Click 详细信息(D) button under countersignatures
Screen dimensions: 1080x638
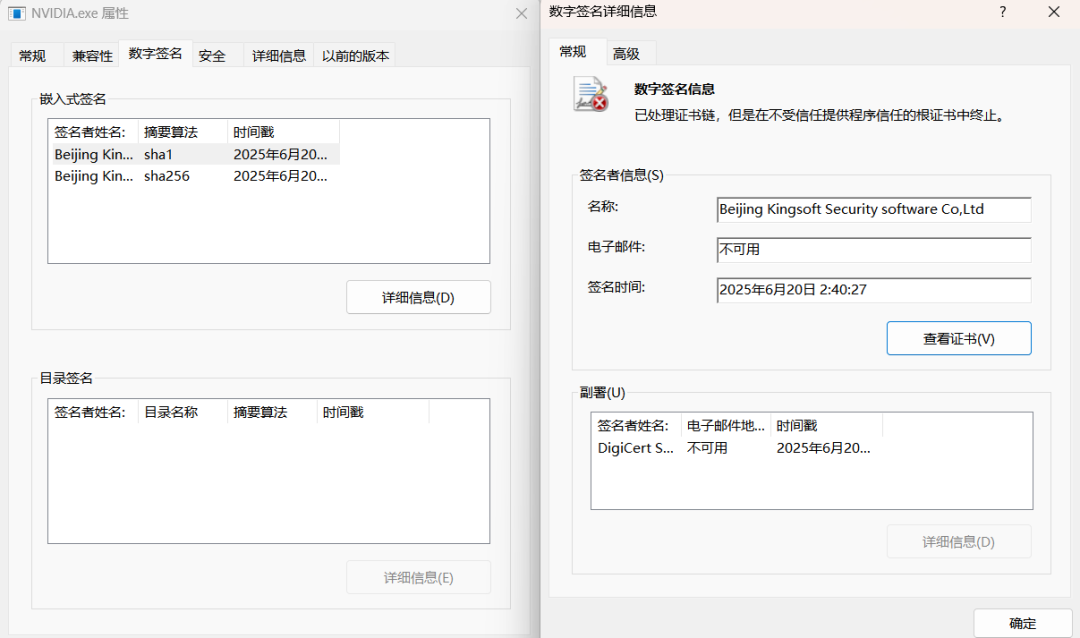coord(959,542)
